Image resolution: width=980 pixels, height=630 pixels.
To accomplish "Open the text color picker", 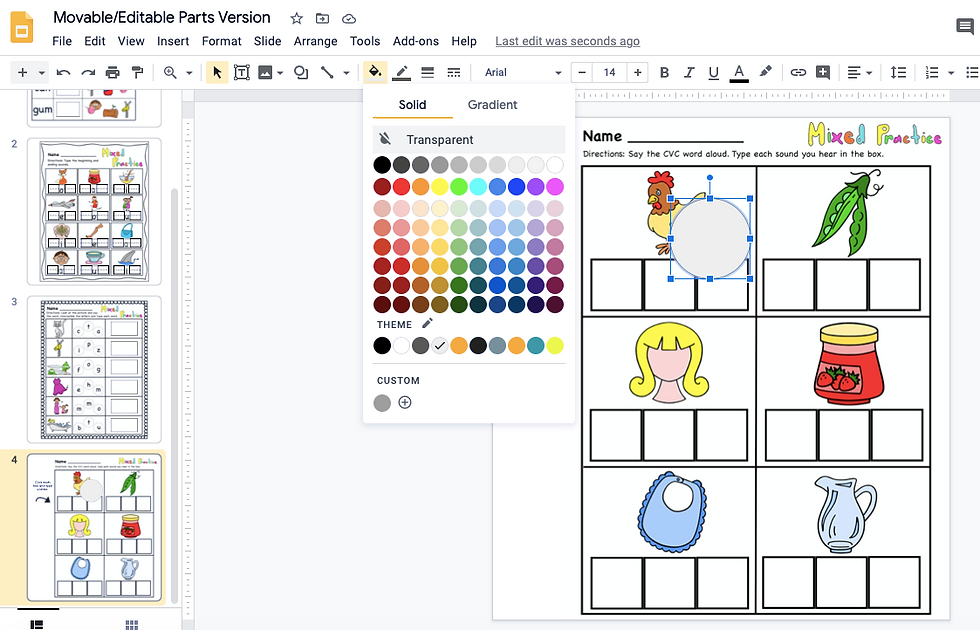I will (739, 72).
